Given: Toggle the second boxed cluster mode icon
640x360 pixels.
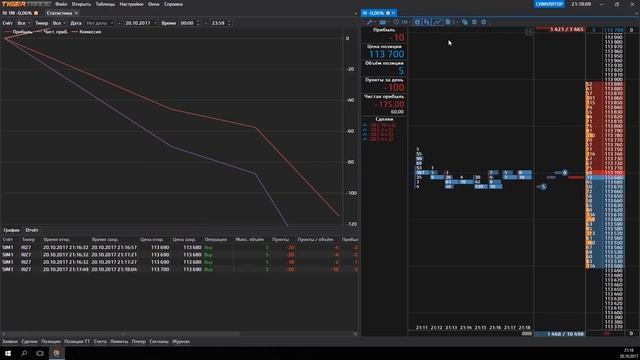Looking at the screenshot, I should (427, 22).
